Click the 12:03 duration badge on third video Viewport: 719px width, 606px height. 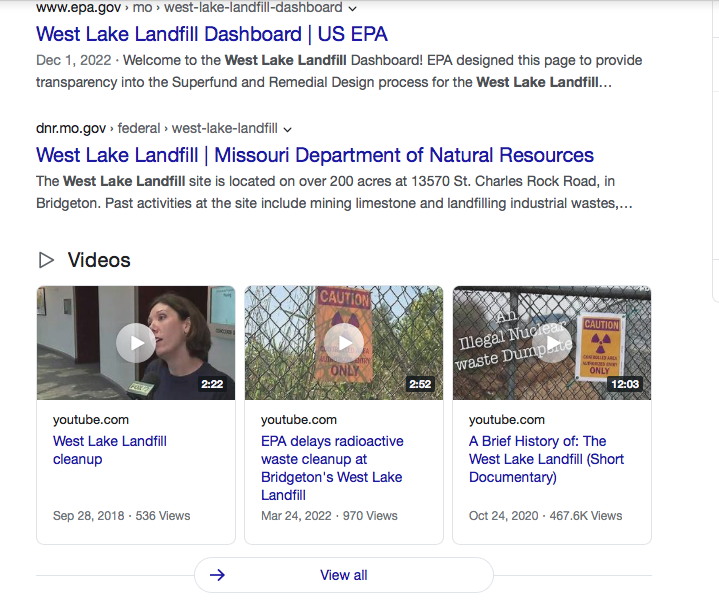625,384
